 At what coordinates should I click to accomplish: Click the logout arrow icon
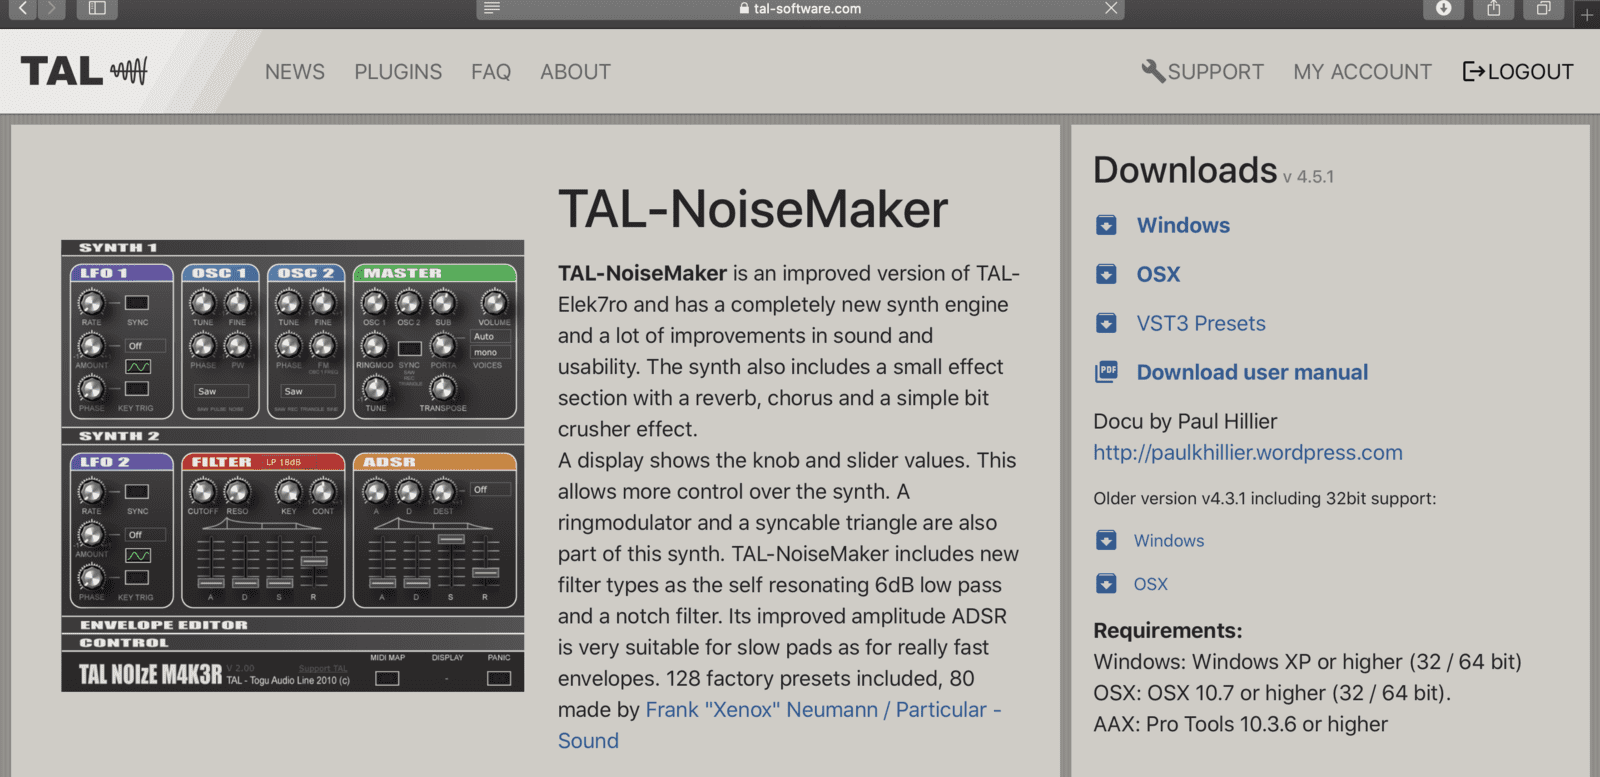click(1473, 71)
